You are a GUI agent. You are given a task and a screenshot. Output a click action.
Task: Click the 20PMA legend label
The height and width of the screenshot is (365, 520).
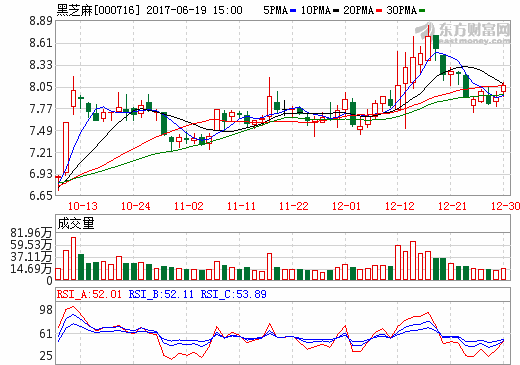click(x=359, y=10)
